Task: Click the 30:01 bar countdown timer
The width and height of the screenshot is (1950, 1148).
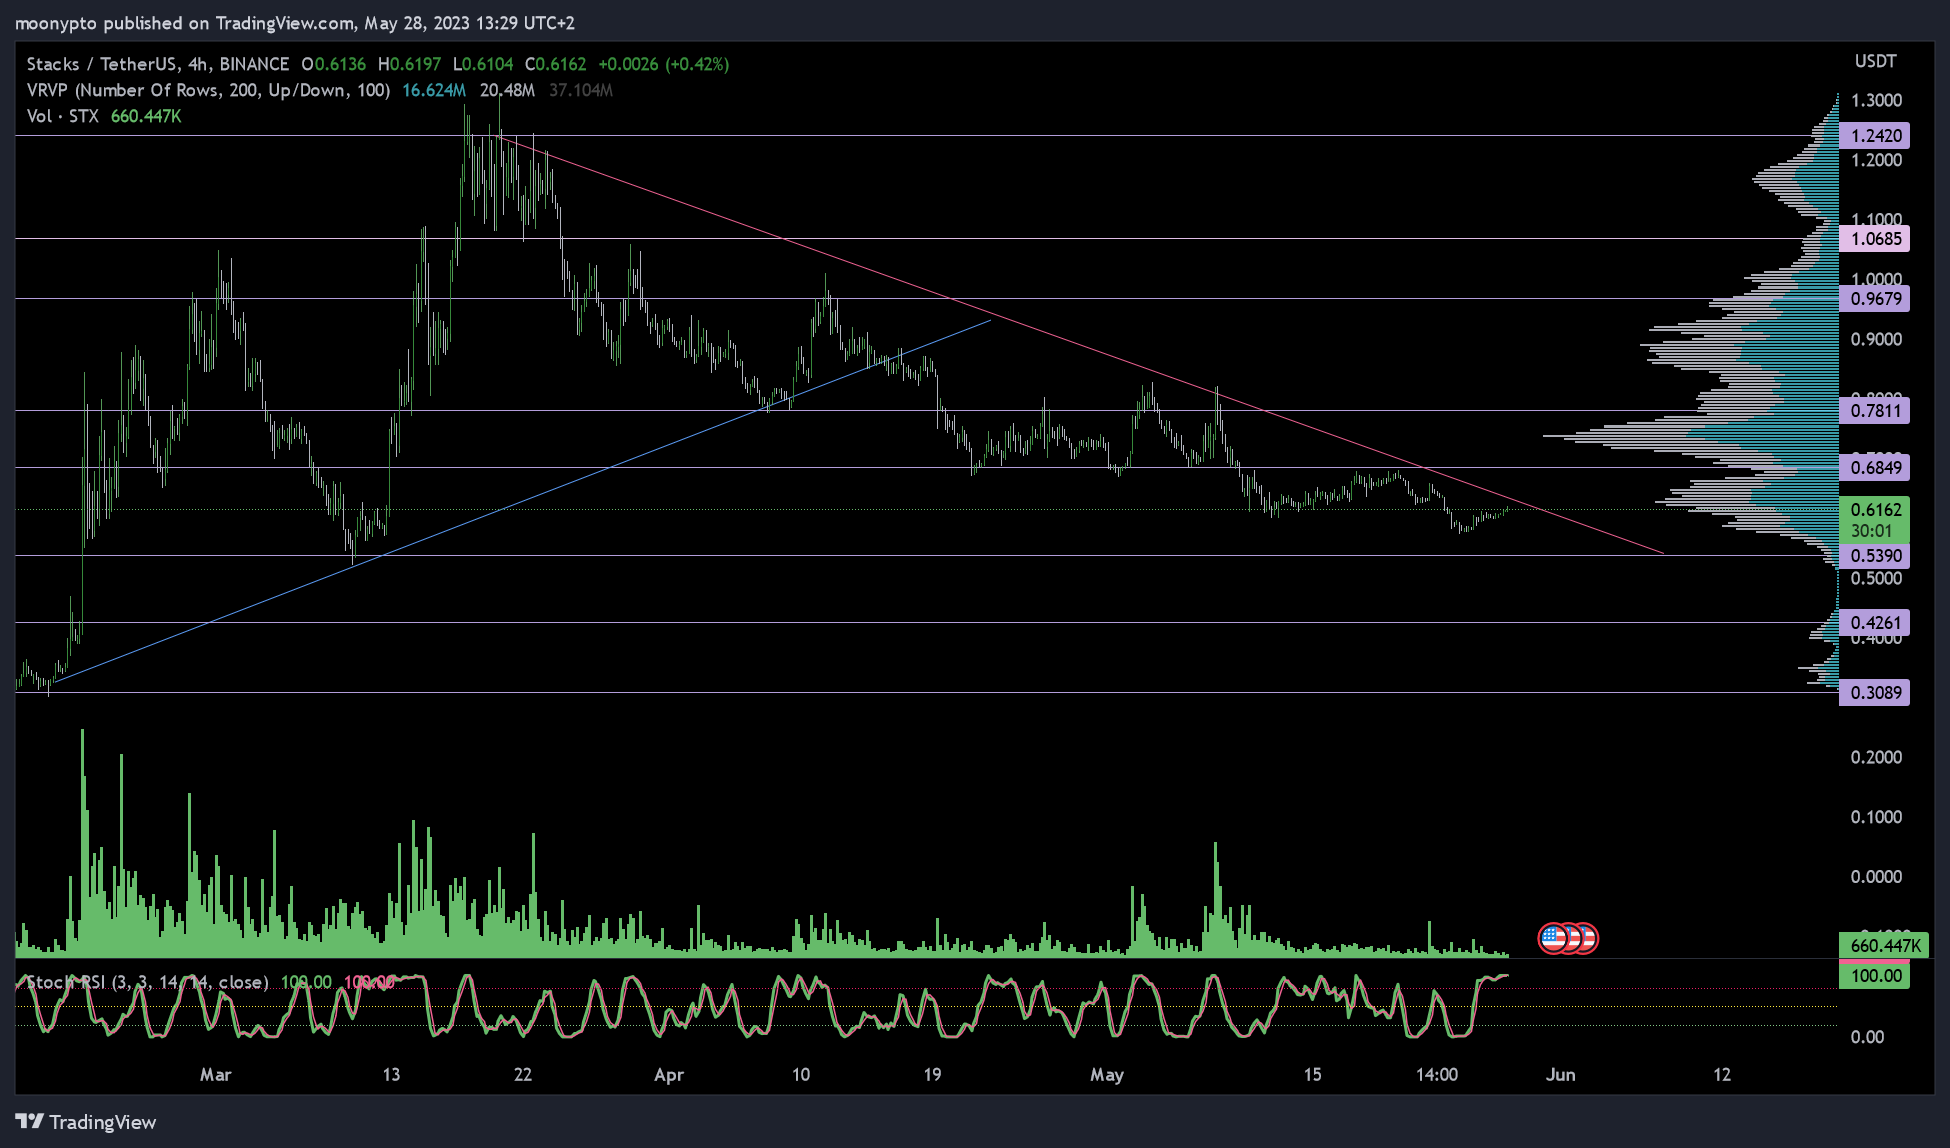Action: point(1871,531)
